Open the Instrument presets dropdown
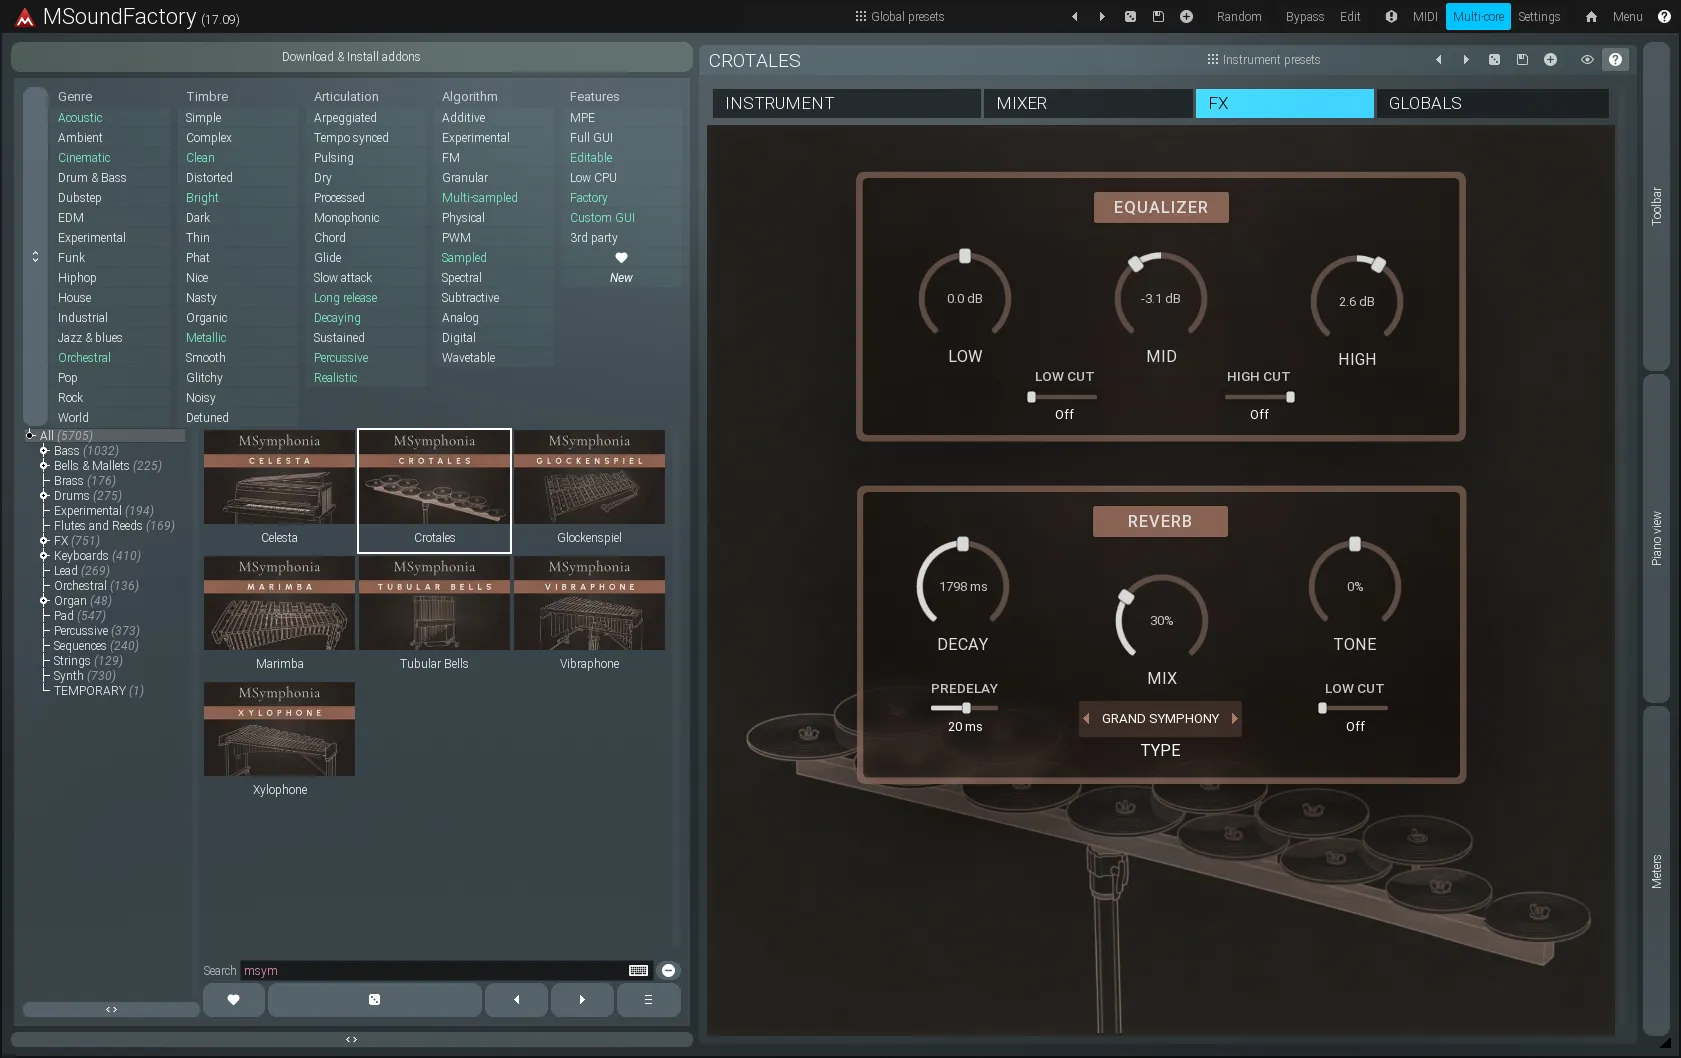 1263,60
